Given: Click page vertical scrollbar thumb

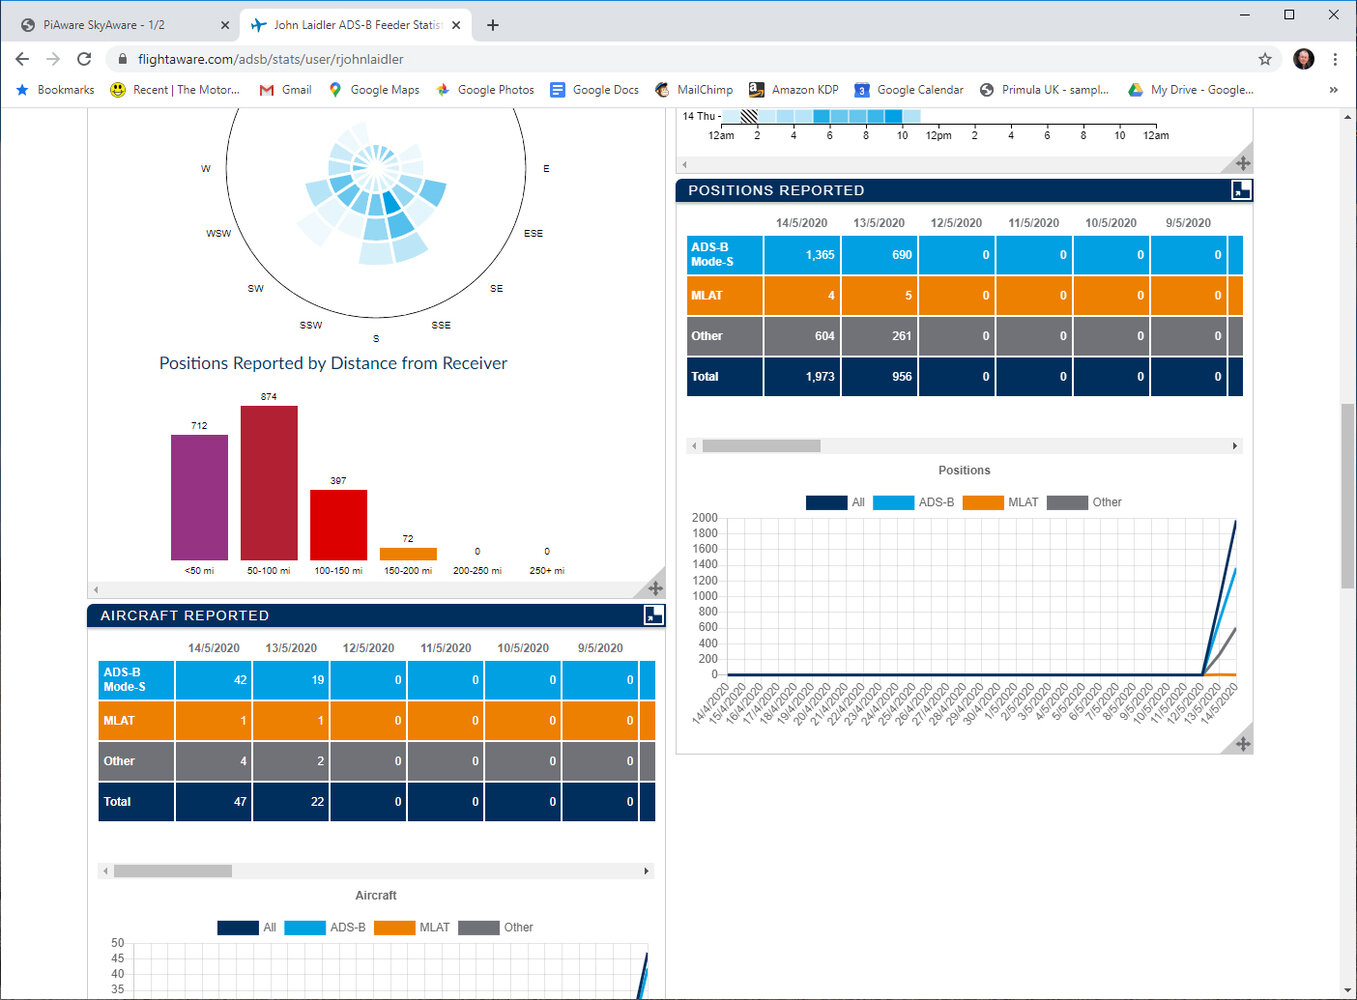Looking at the screenshot, I should (x=1347, y=496).
